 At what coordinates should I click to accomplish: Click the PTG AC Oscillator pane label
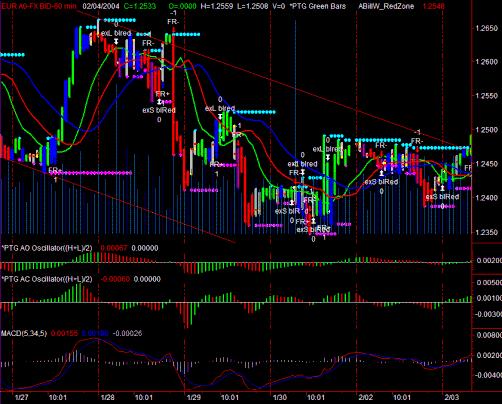47,279
